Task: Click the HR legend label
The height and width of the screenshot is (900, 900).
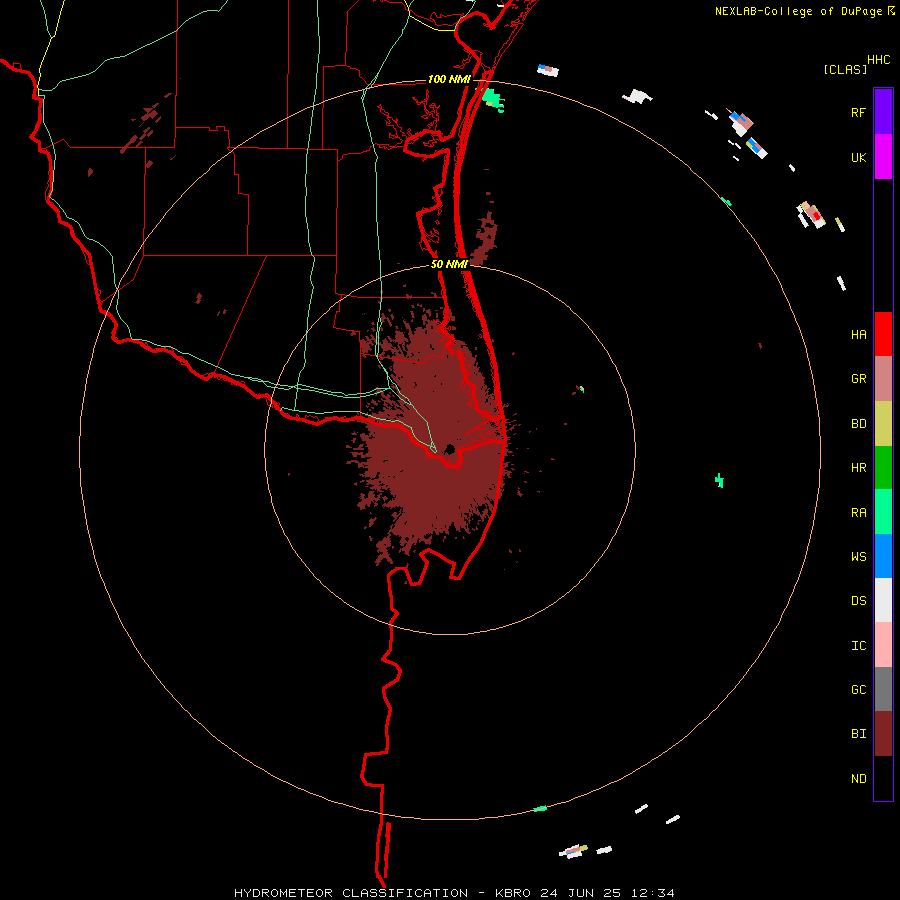Action: pyautogui.click(x=858, y=468)
